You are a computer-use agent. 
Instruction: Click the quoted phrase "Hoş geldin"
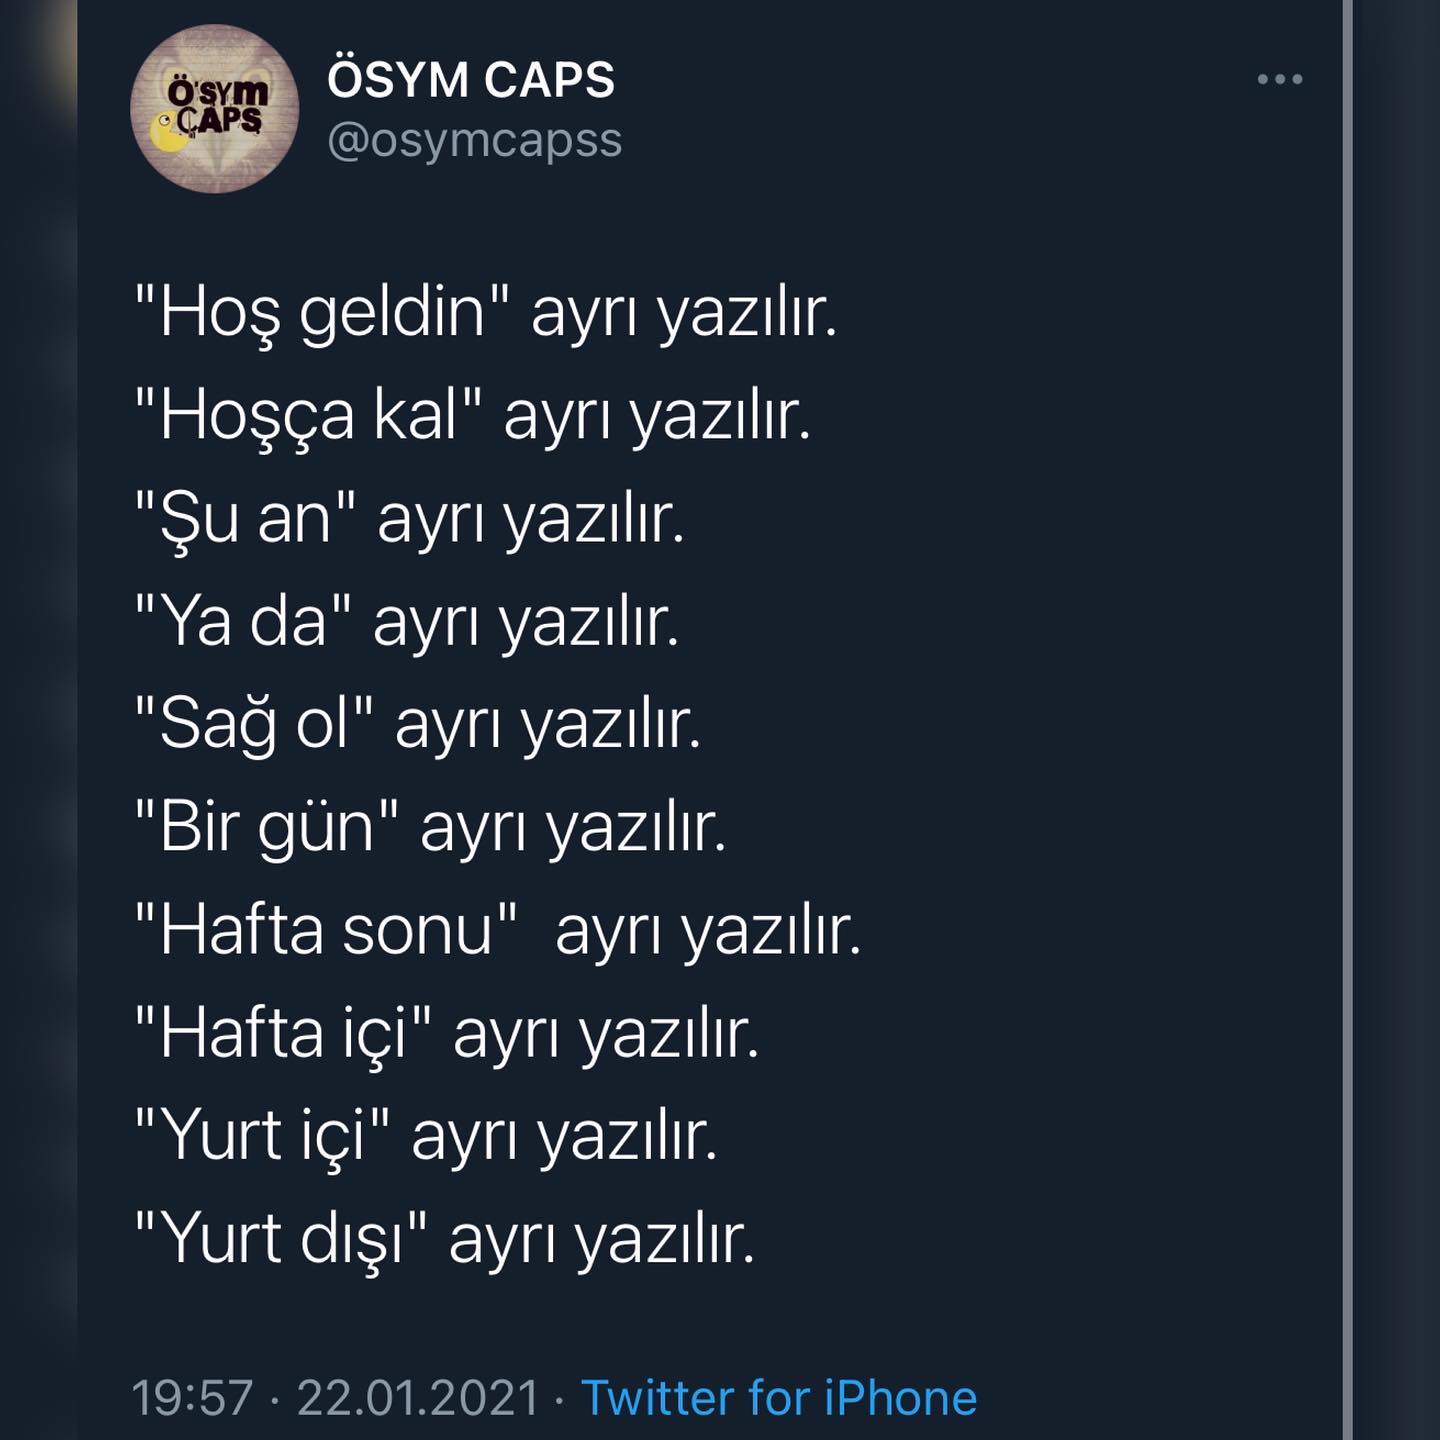point(323,312)
